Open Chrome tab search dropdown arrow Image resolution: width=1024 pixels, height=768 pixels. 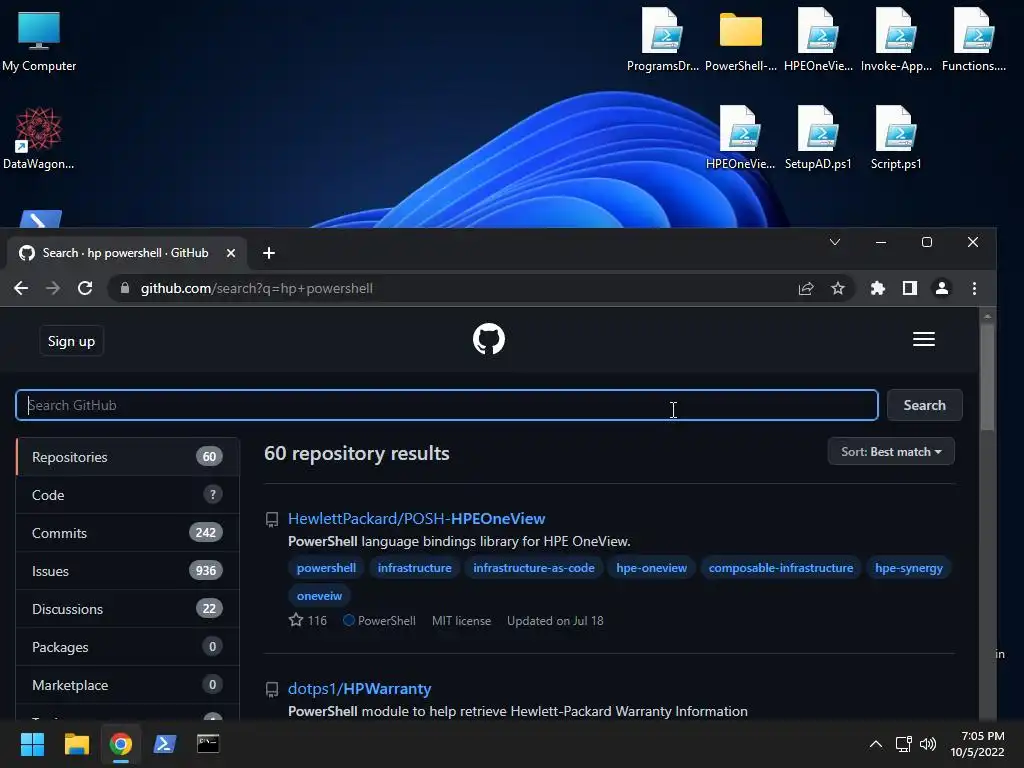[835, 242]
